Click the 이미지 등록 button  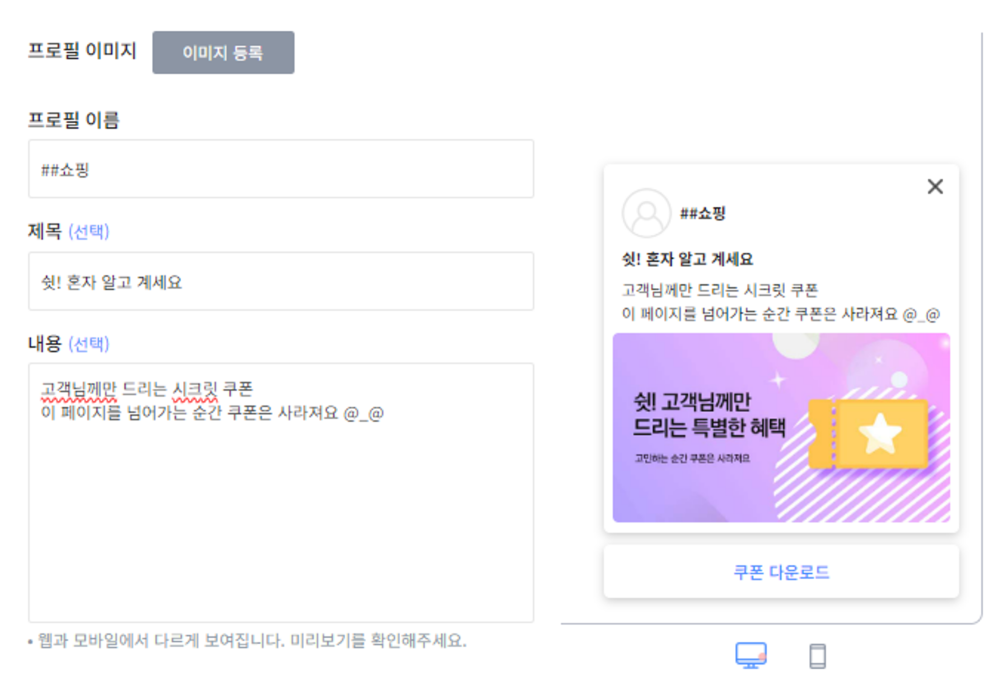pos(223,53)
